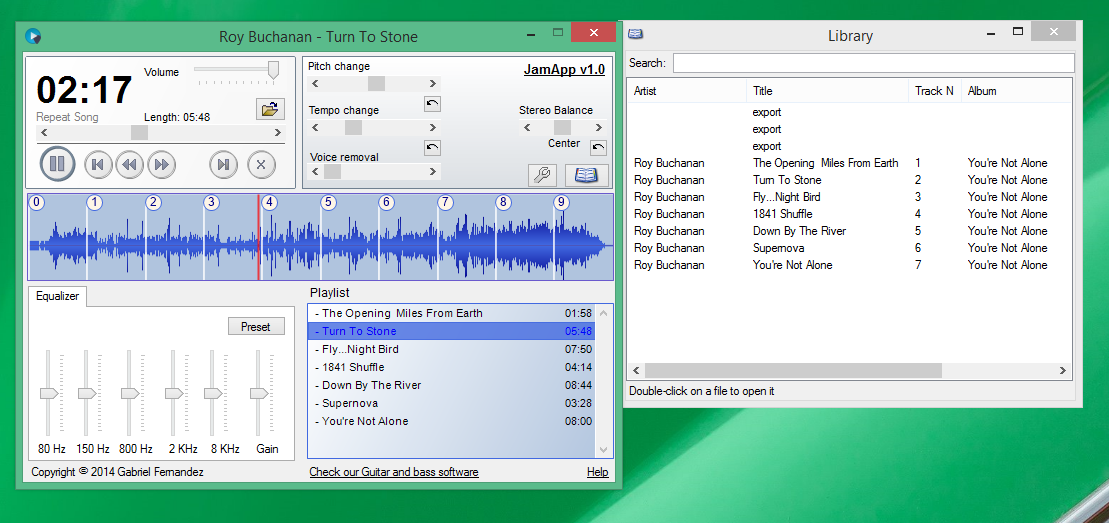The width and height of the screenshot is (1109, 523).
Task: Select the Equalizer tab
Action: (57, 296)
